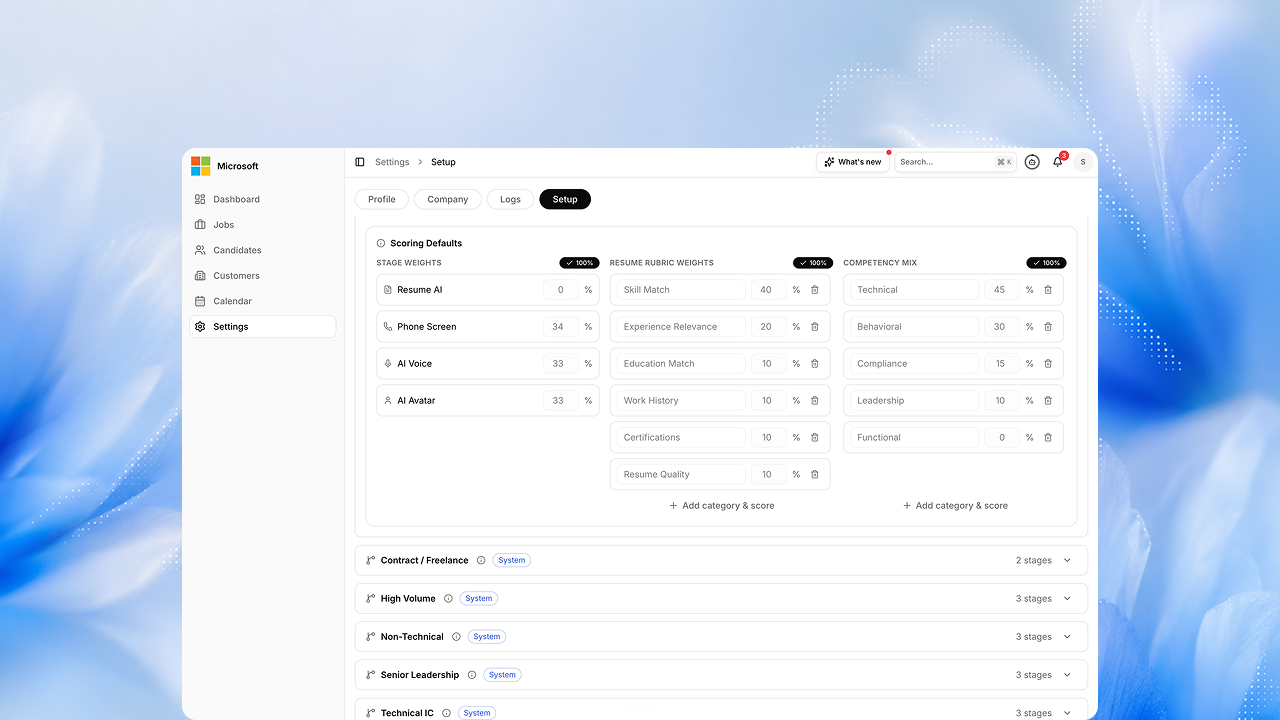Viewport: 1280px width, 720px height.
Task: Edit the Skill Match name field
Action: pos(680,290)
